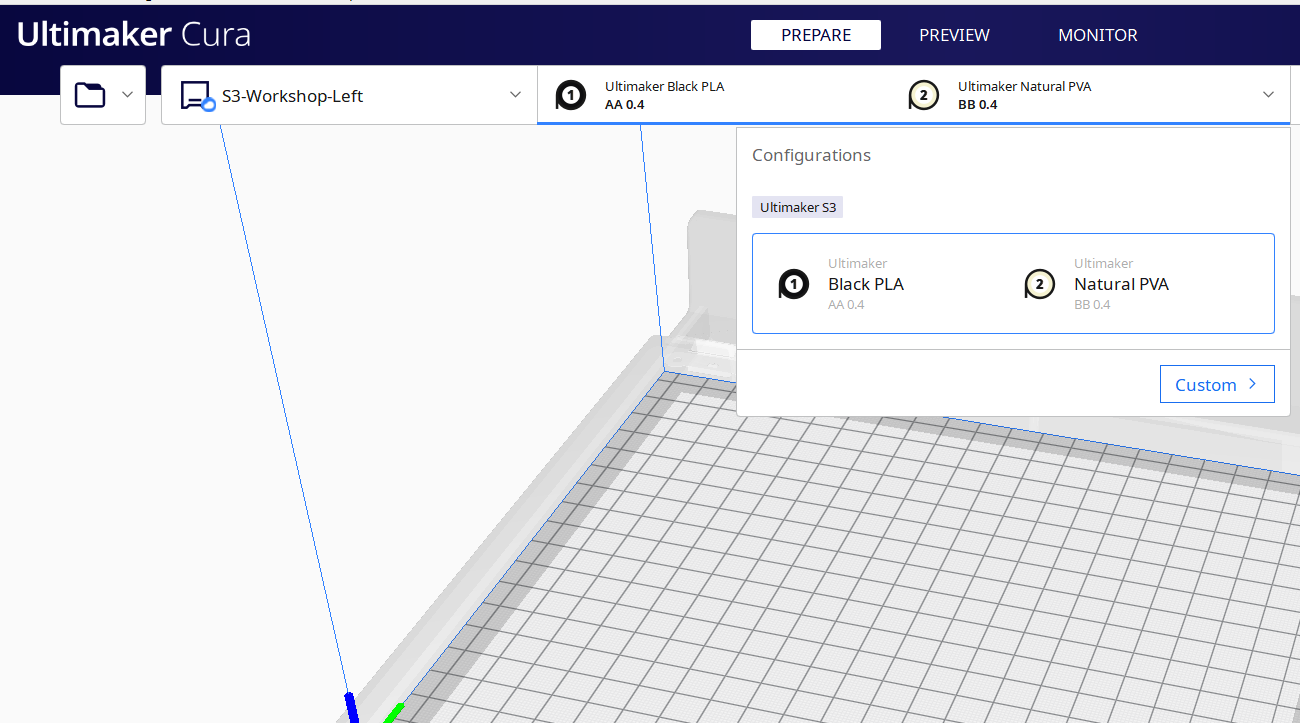
Task: Select the Black PLA and Natural PVA configuration preset
Action: click(1013, 283)
